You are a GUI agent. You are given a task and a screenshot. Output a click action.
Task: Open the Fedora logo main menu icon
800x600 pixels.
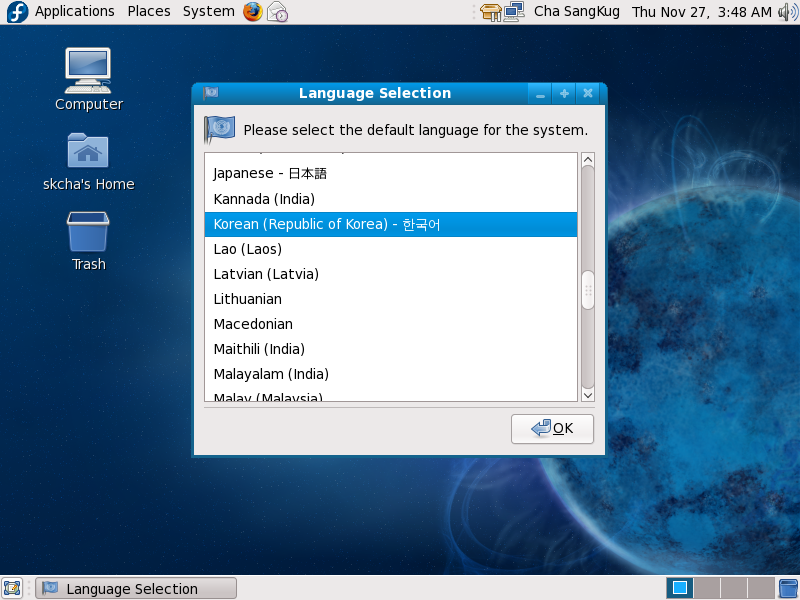click(x=17, y=12)
